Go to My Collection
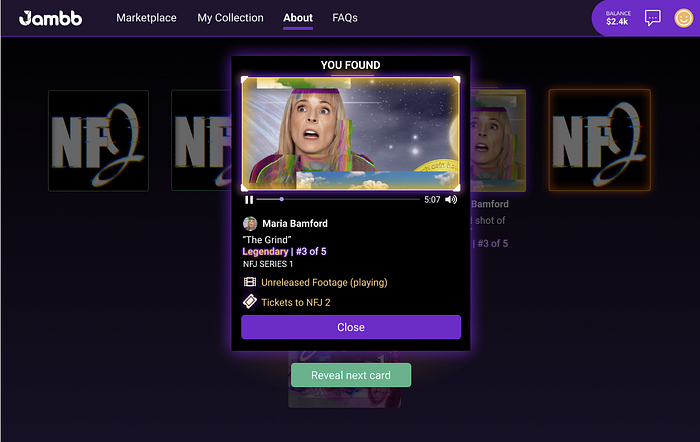Image resolution: width=700 pixels, height=442 pixels. tap(230, 18)
